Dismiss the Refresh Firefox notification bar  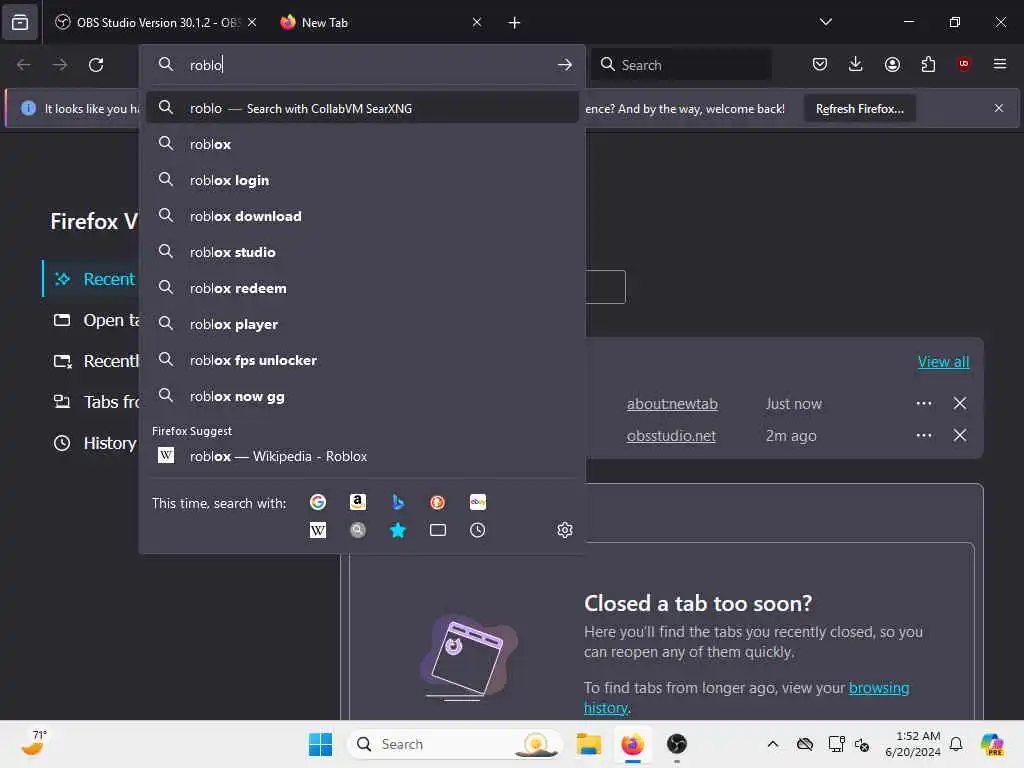point(999,108)
